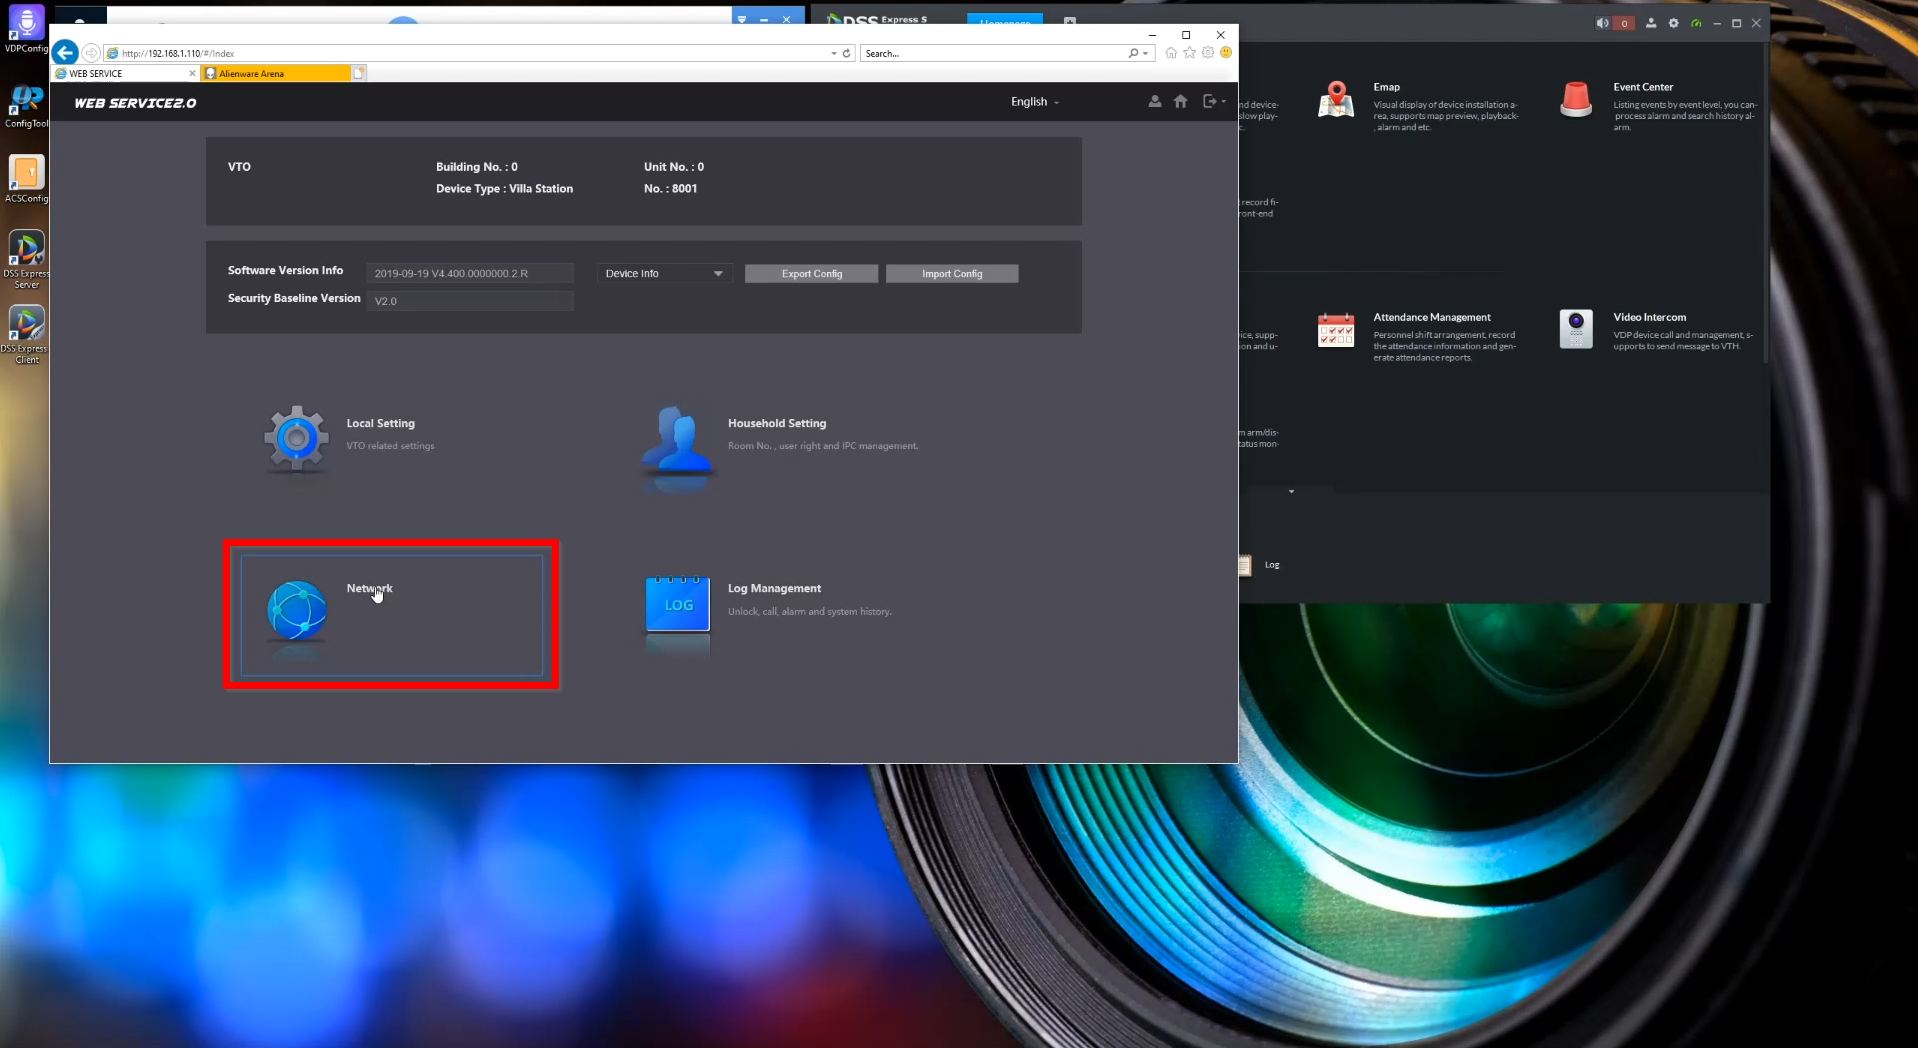Viewport: 1918px width, 1048px height.
Task: Open the Local Setting gear icon
Action: (296, 437)
